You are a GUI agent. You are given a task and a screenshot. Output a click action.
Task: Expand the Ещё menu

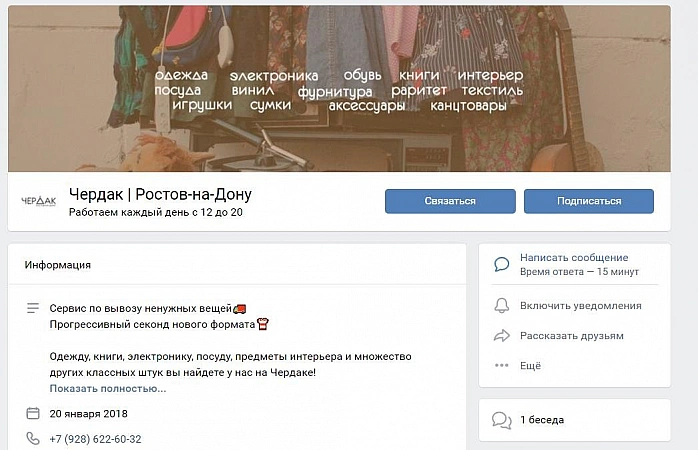(x=530, y=365)
